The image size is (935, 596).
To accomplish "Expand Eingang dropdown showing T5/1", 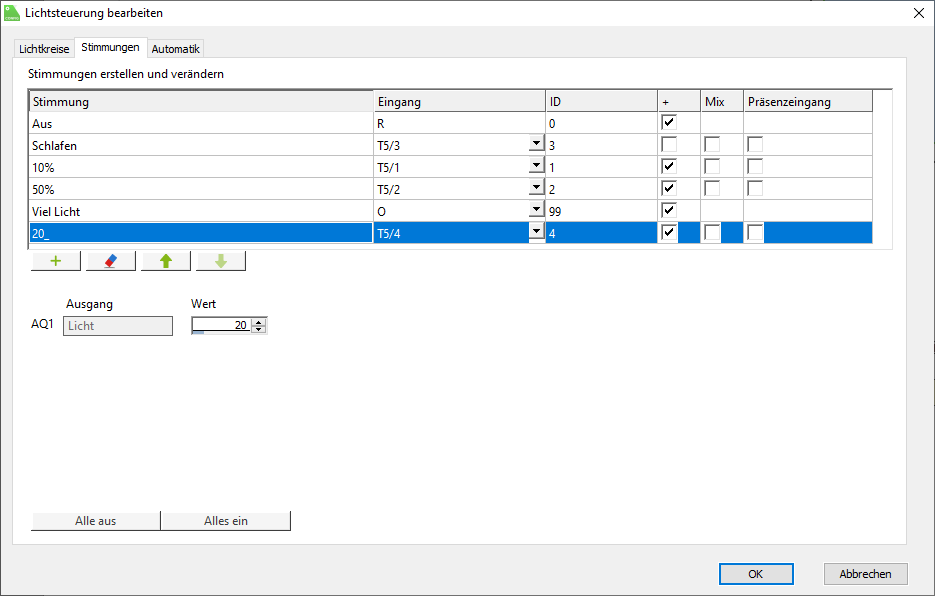I will pyautogui.click(x=536, y=166).
